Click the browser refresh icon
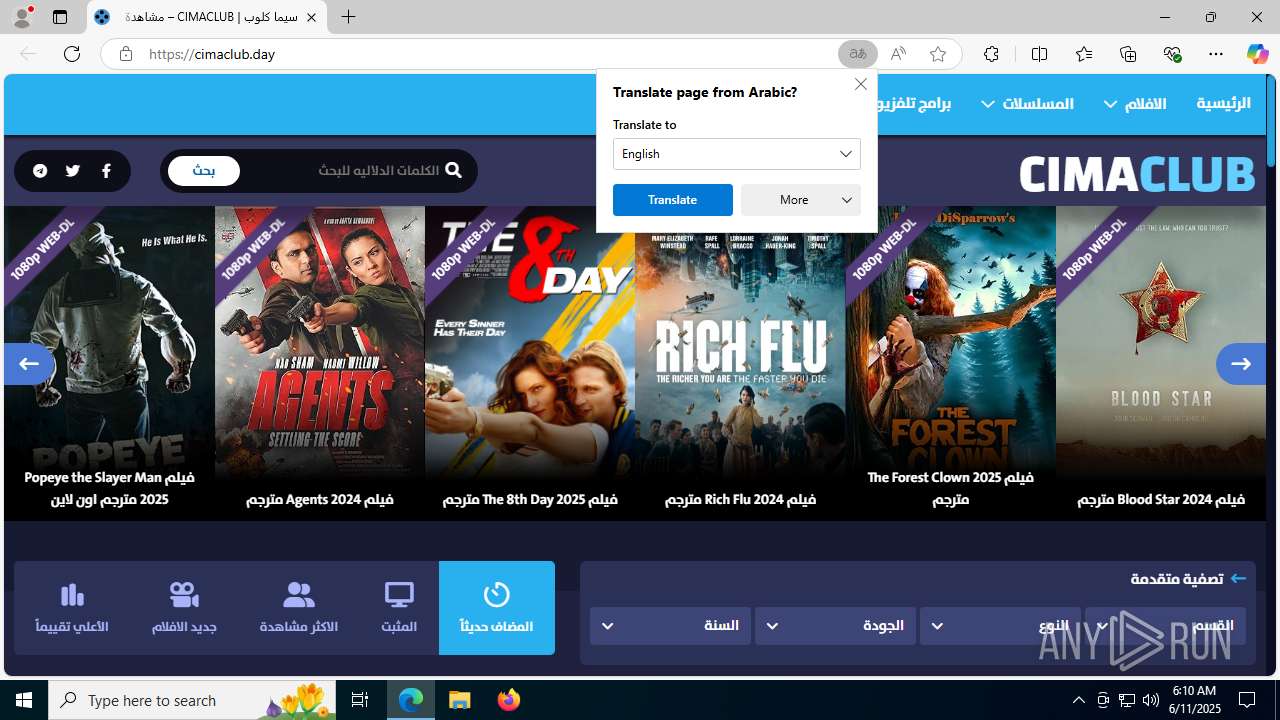This screenshot has height=720, width=1280. (x=72, y=54)
